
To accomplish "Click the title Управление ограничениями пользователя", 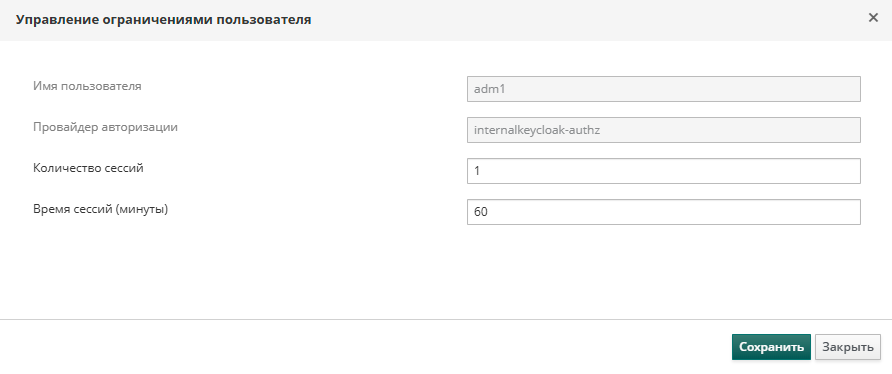I will coord(163,20).
